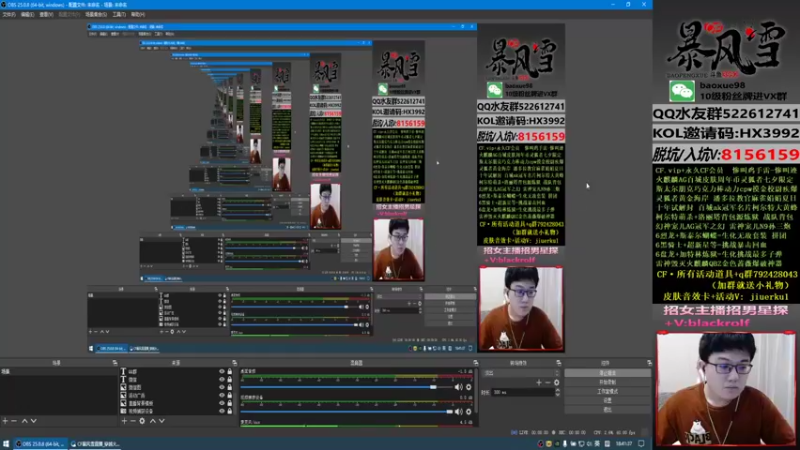Image resolution: width=800 pixels, height=450 pixels.
Task: Unlock the top text source lock icon
Action: click(x=230, y=372)
